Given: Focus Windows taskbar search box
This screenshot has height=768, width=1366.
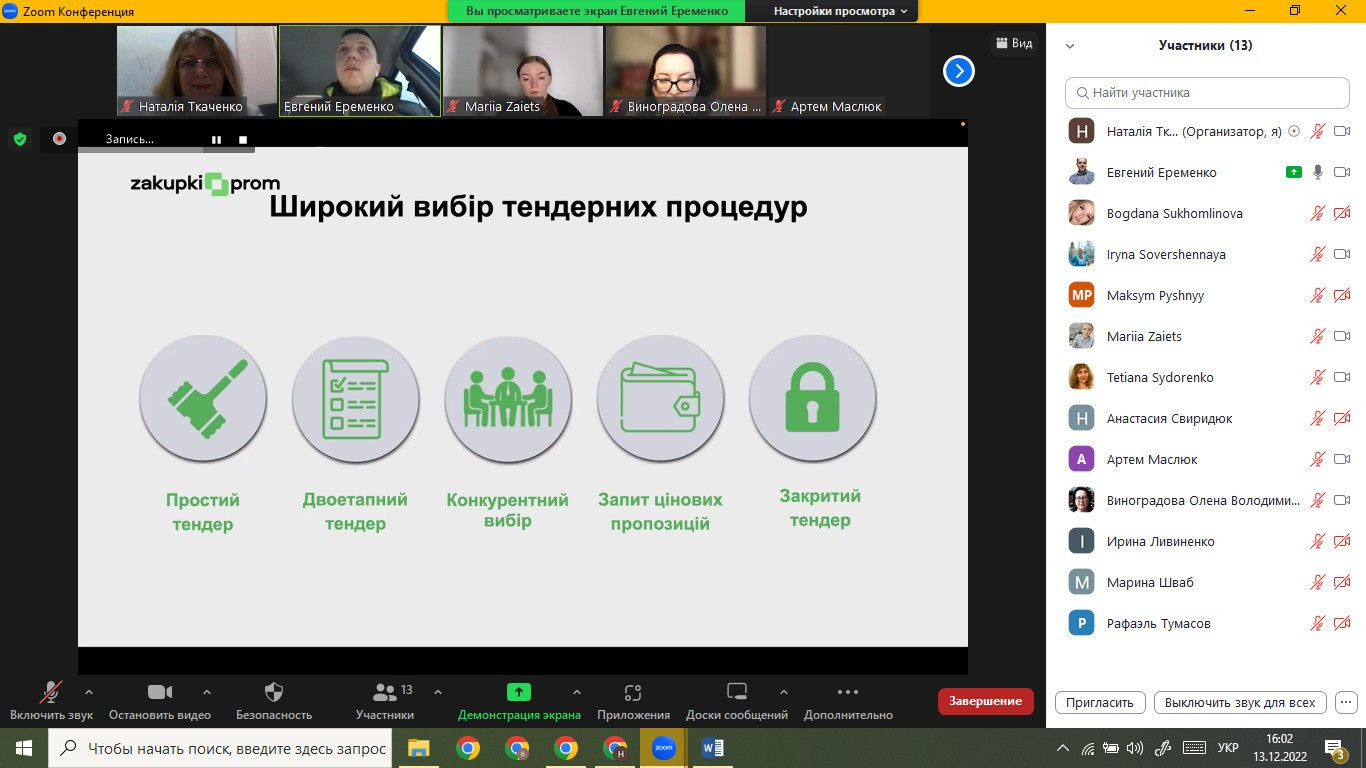Looking at the screenshot, I should [x=220, y=748].
